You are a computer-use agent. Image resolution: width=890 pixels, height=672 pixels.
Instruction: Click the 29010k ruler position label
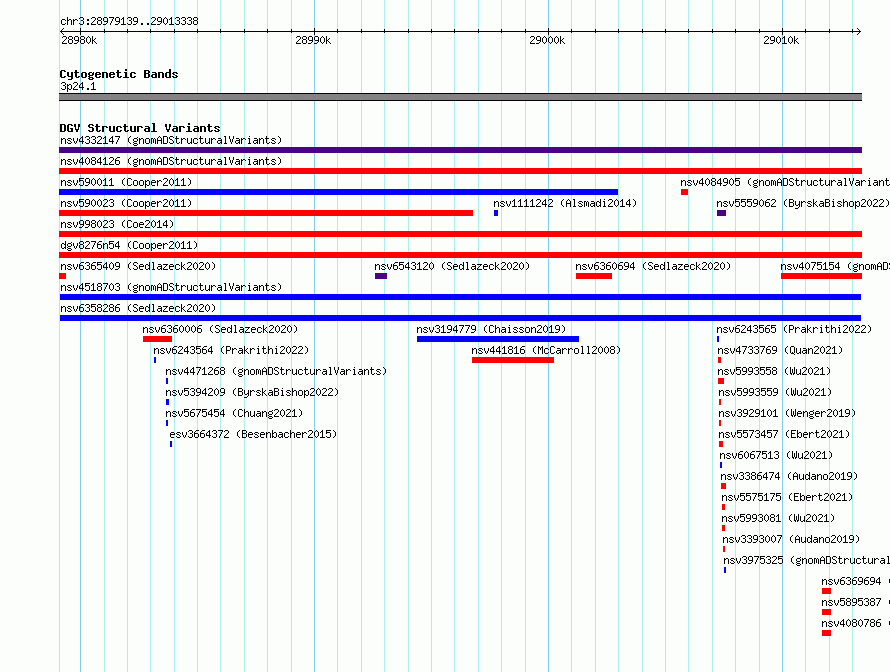coord(781,40)
